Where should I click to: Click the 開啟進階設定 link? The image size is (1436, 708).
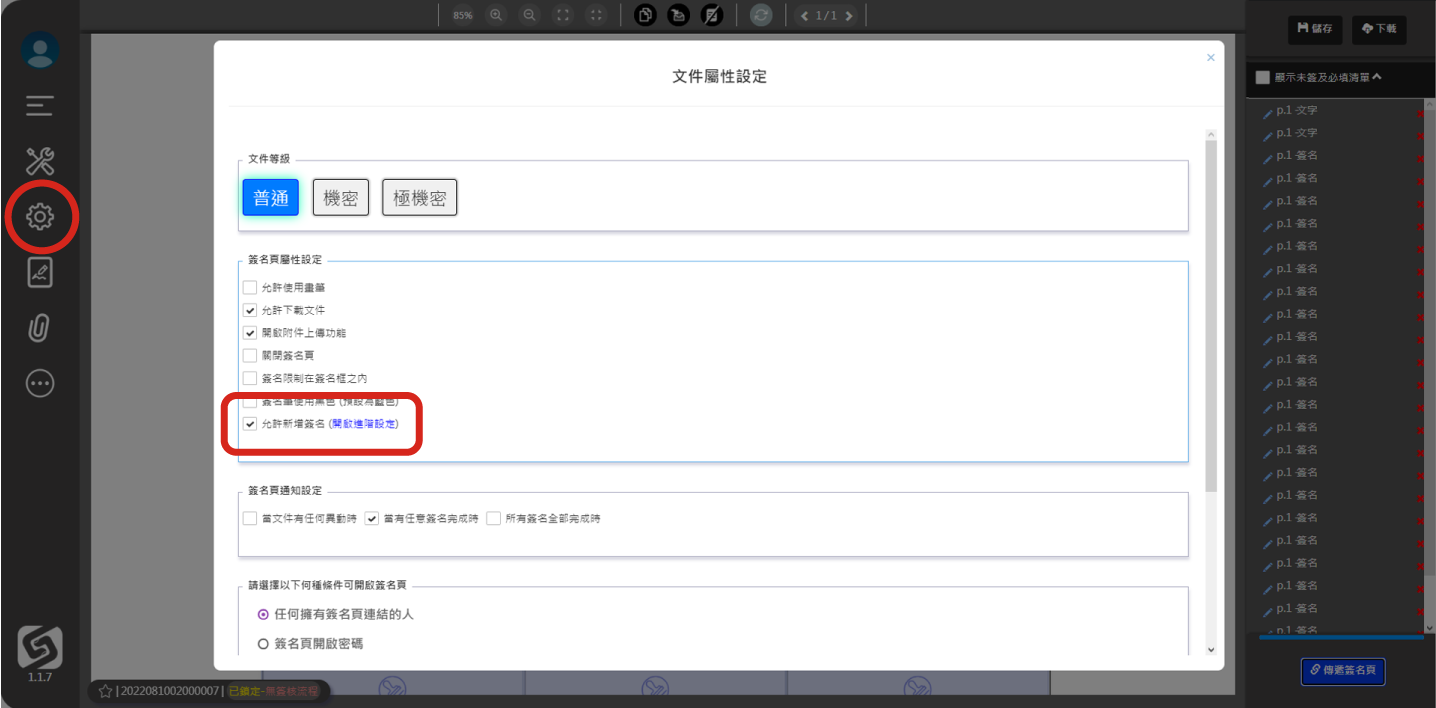(364, 424)
